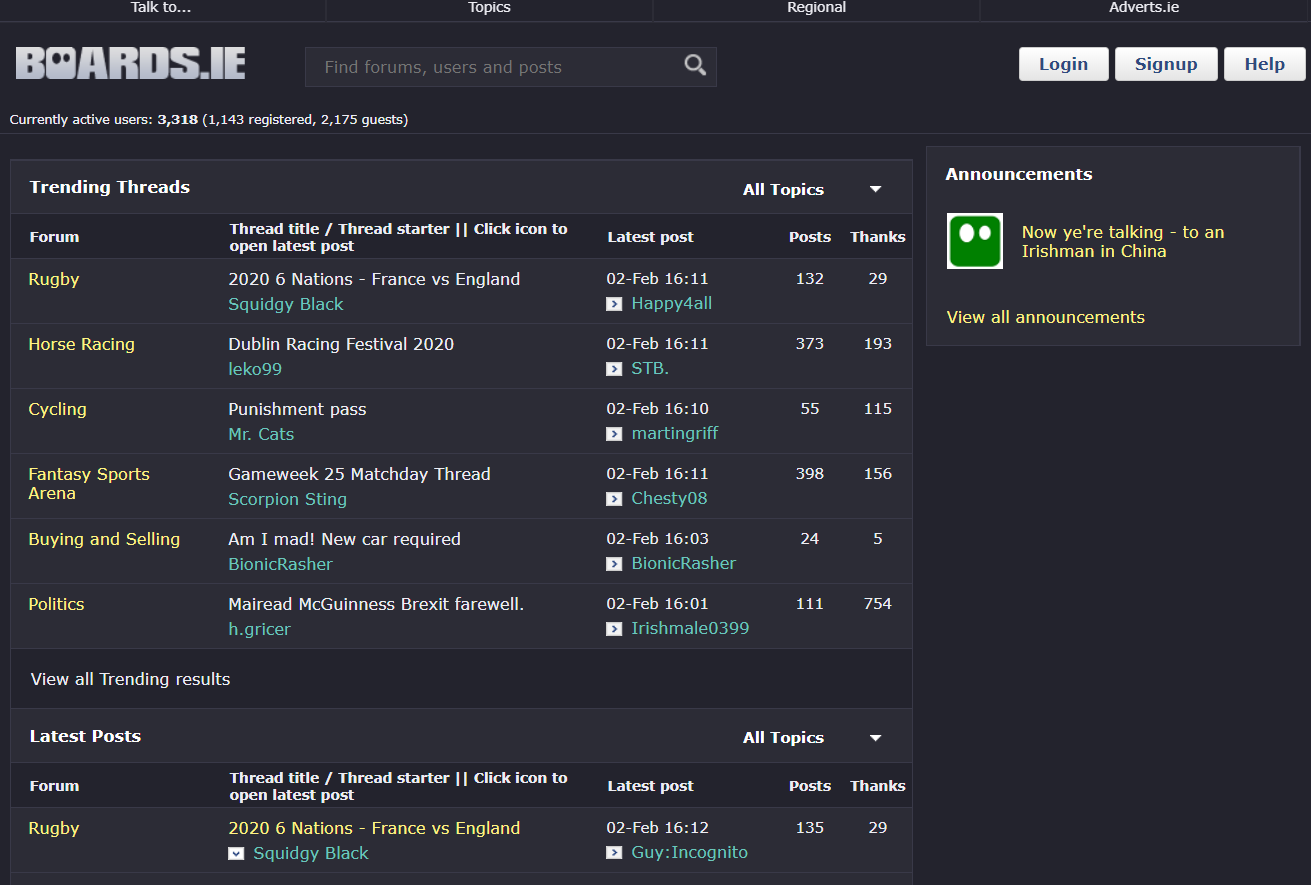The height and width of the screenshot is (885, 1311).
Task: Open the Talk to... menu
Action: coord(161,8)
